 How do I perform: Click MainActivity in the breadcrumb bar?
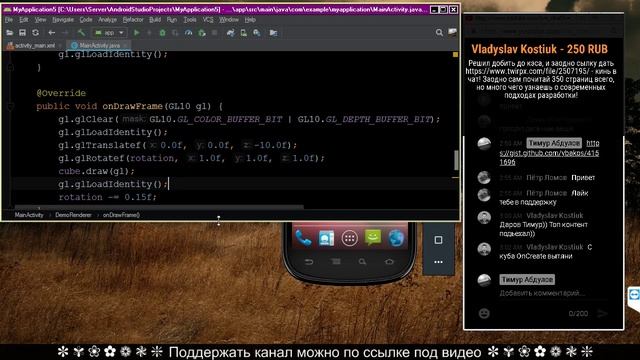[x=29, y=215]
